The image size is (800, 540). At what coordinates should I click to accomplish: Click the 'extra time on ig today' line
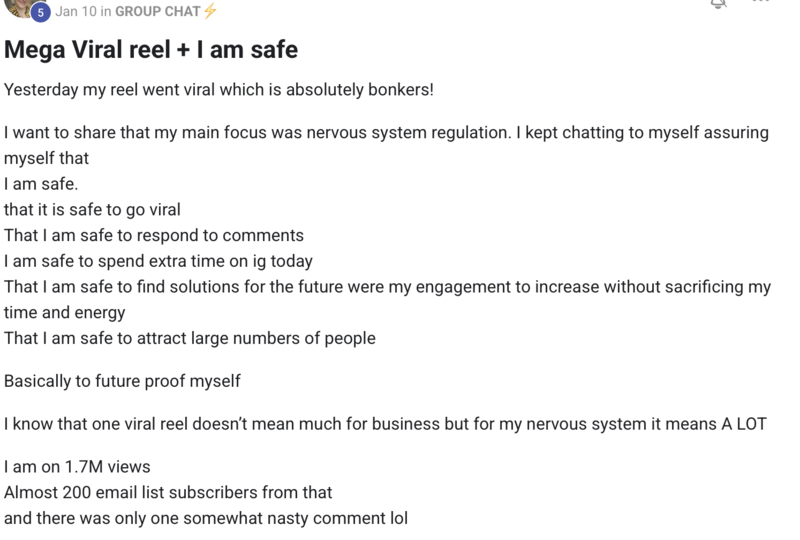pos(158,261)
